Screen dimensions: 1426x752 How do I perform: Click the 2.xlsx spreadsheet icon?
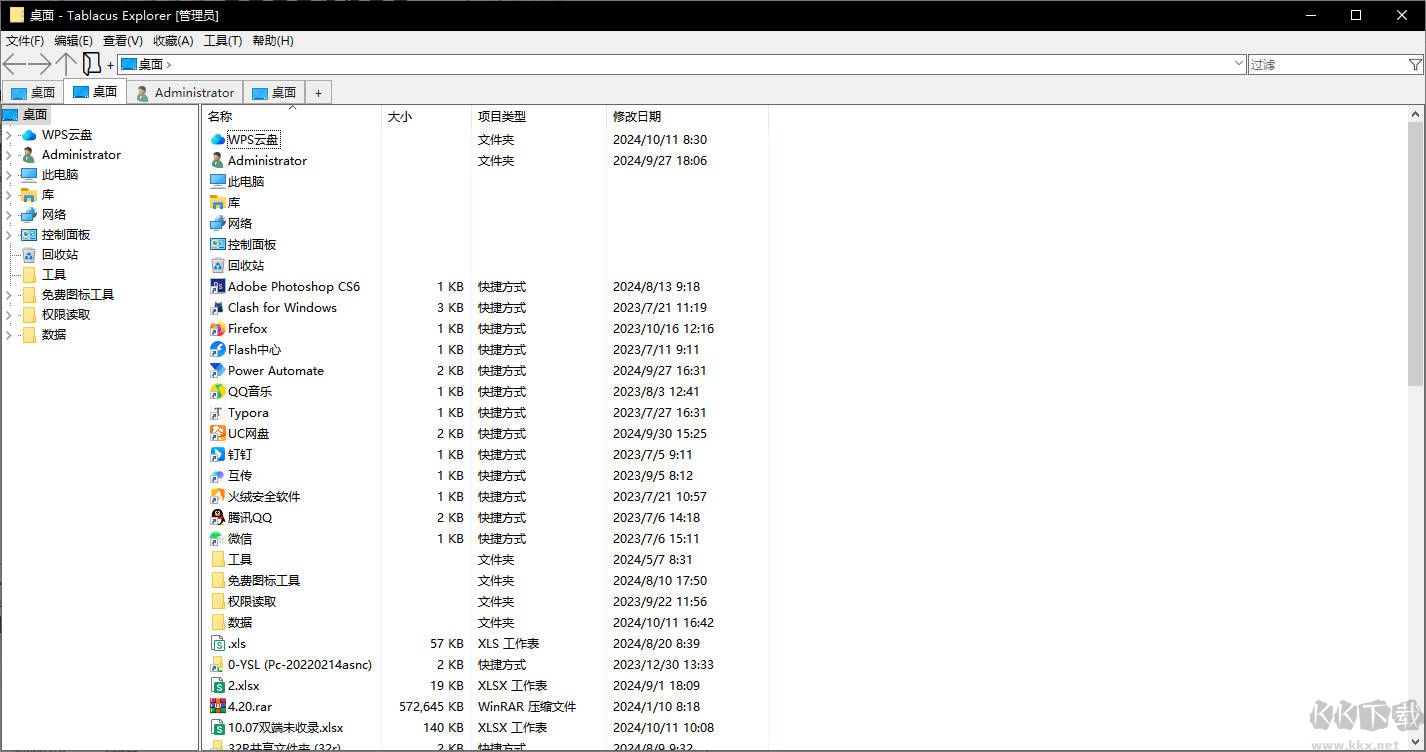[x=218, y=686]
